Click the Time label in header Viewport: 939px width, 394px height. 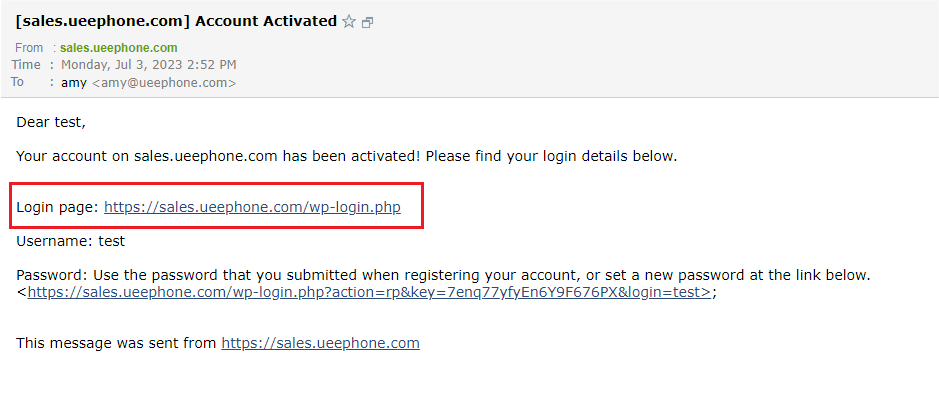point(26,65)
